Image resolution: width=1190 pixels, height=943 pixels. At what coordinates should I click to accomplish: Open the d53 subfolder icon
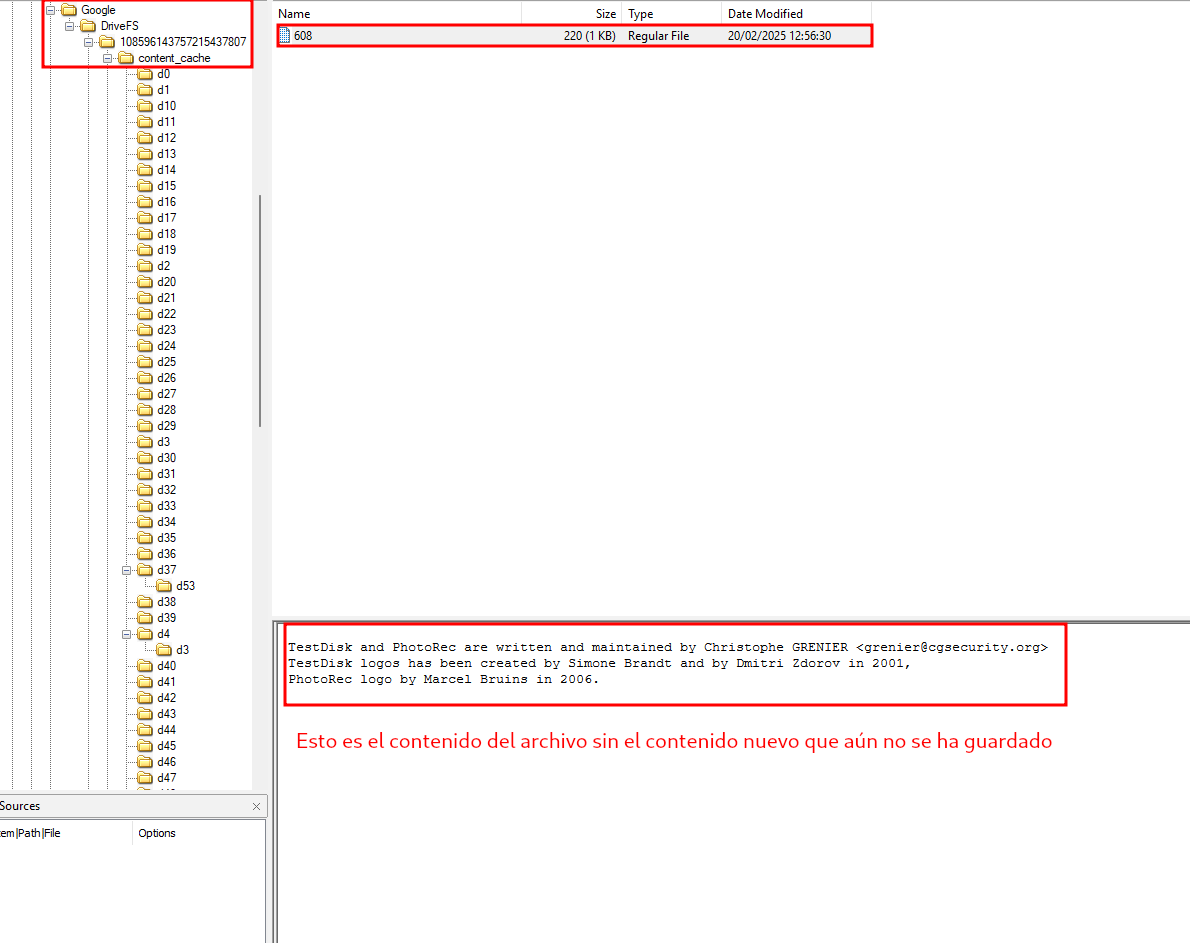(164, 586)
